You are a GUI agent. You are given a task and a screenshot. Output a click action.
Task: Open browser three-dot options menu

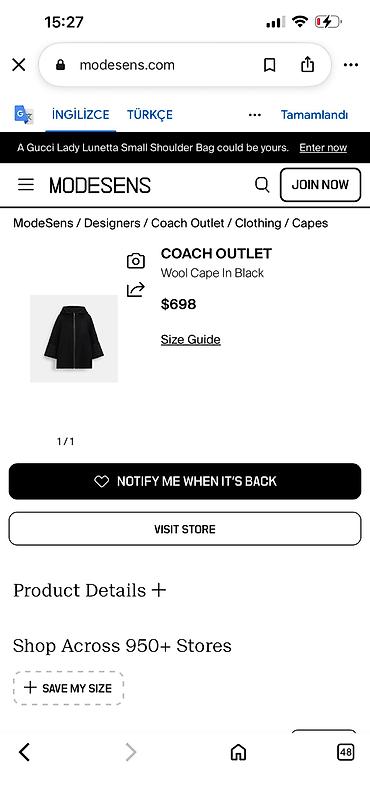pos(351,65)
